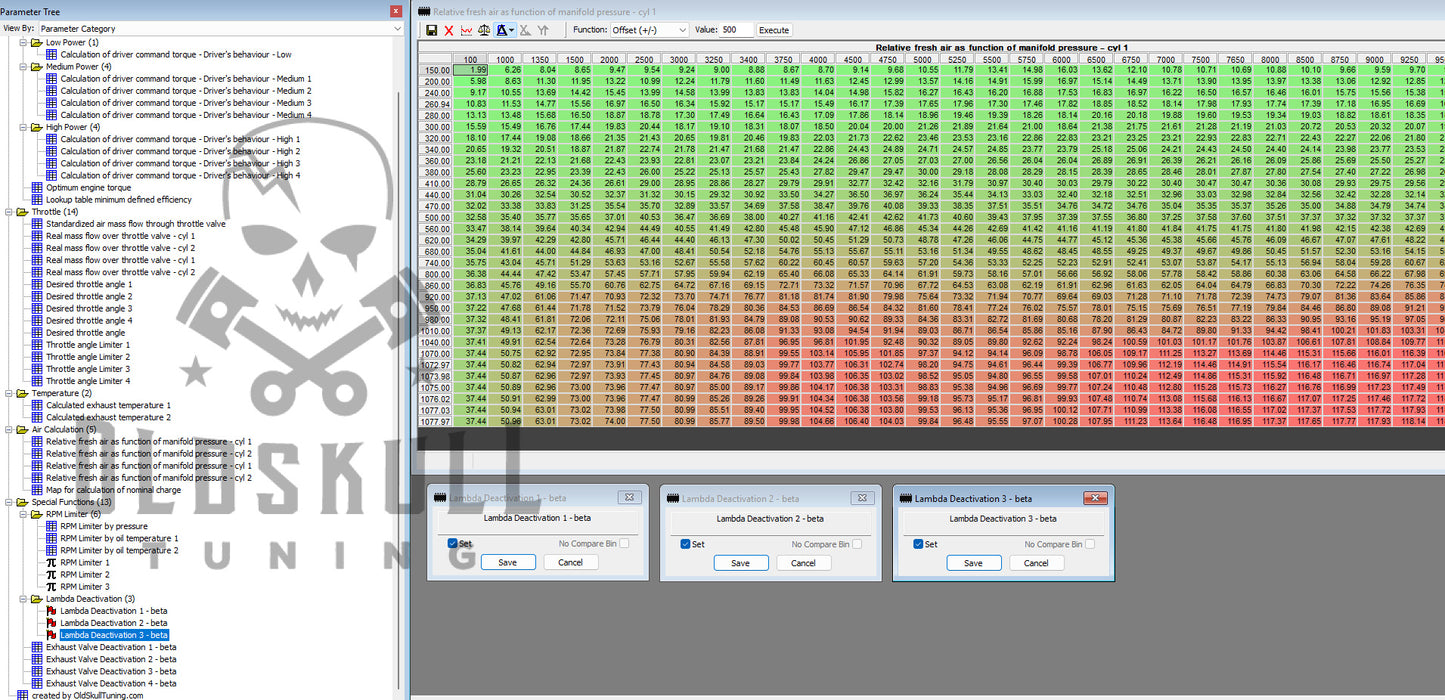Click Execute button in map toolbar
The image size is (1445, 700).
point(774,30)
